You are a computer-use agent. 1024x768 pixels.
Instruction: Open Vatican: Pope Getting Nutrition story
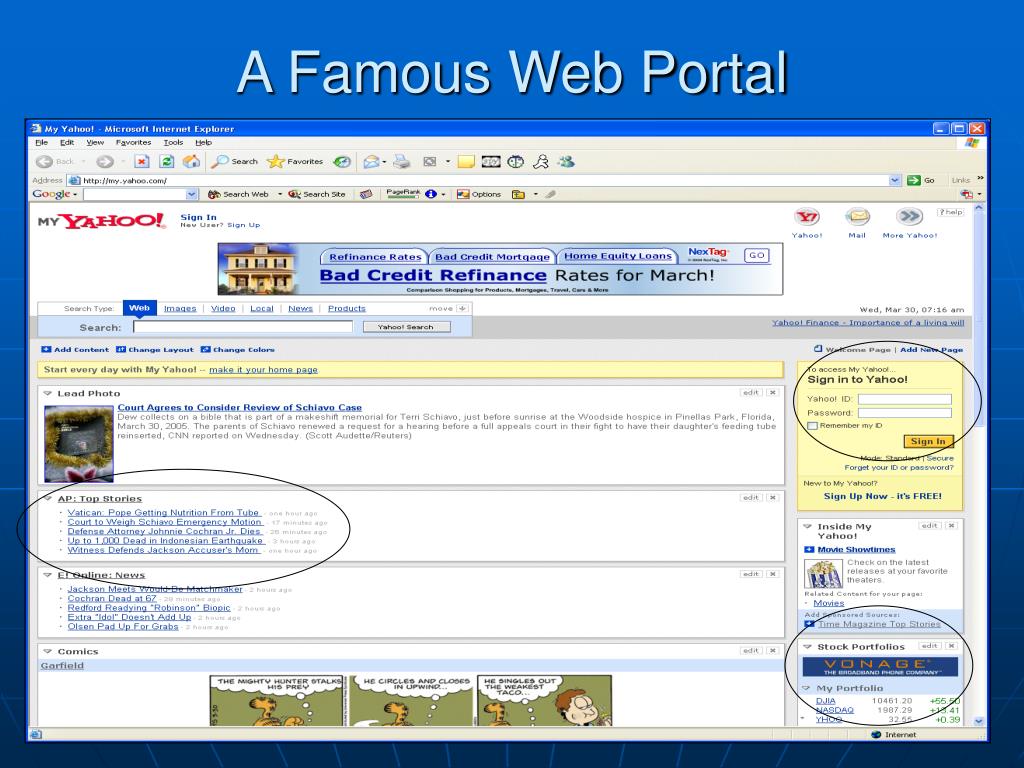coord(163,513)
